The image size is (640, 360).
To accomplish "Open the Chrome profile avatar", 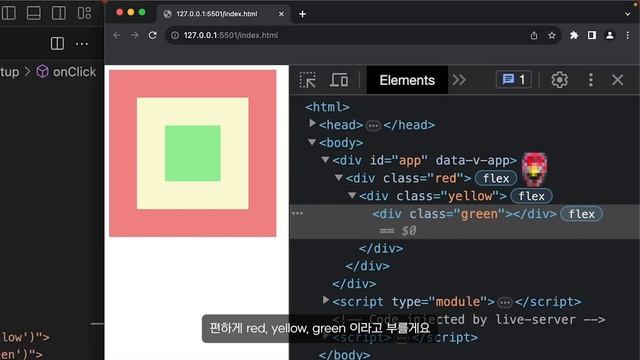I will [x=610, y=36].
